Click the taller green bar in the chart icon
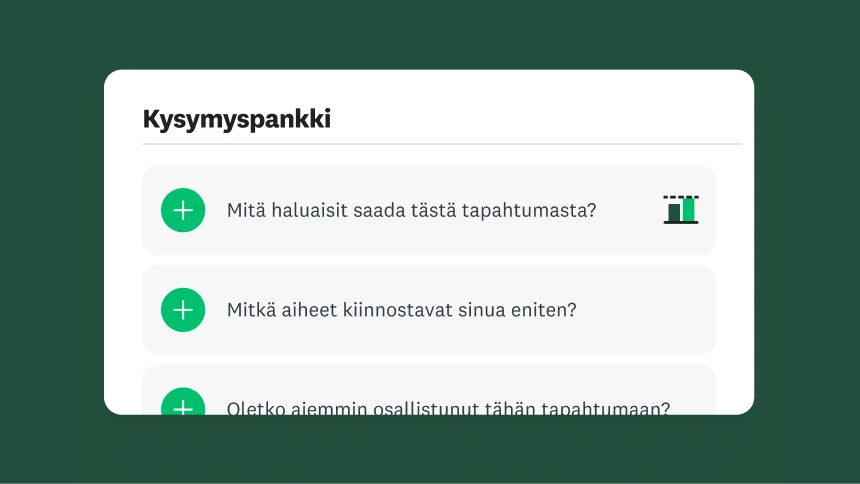 pos(688,210)
